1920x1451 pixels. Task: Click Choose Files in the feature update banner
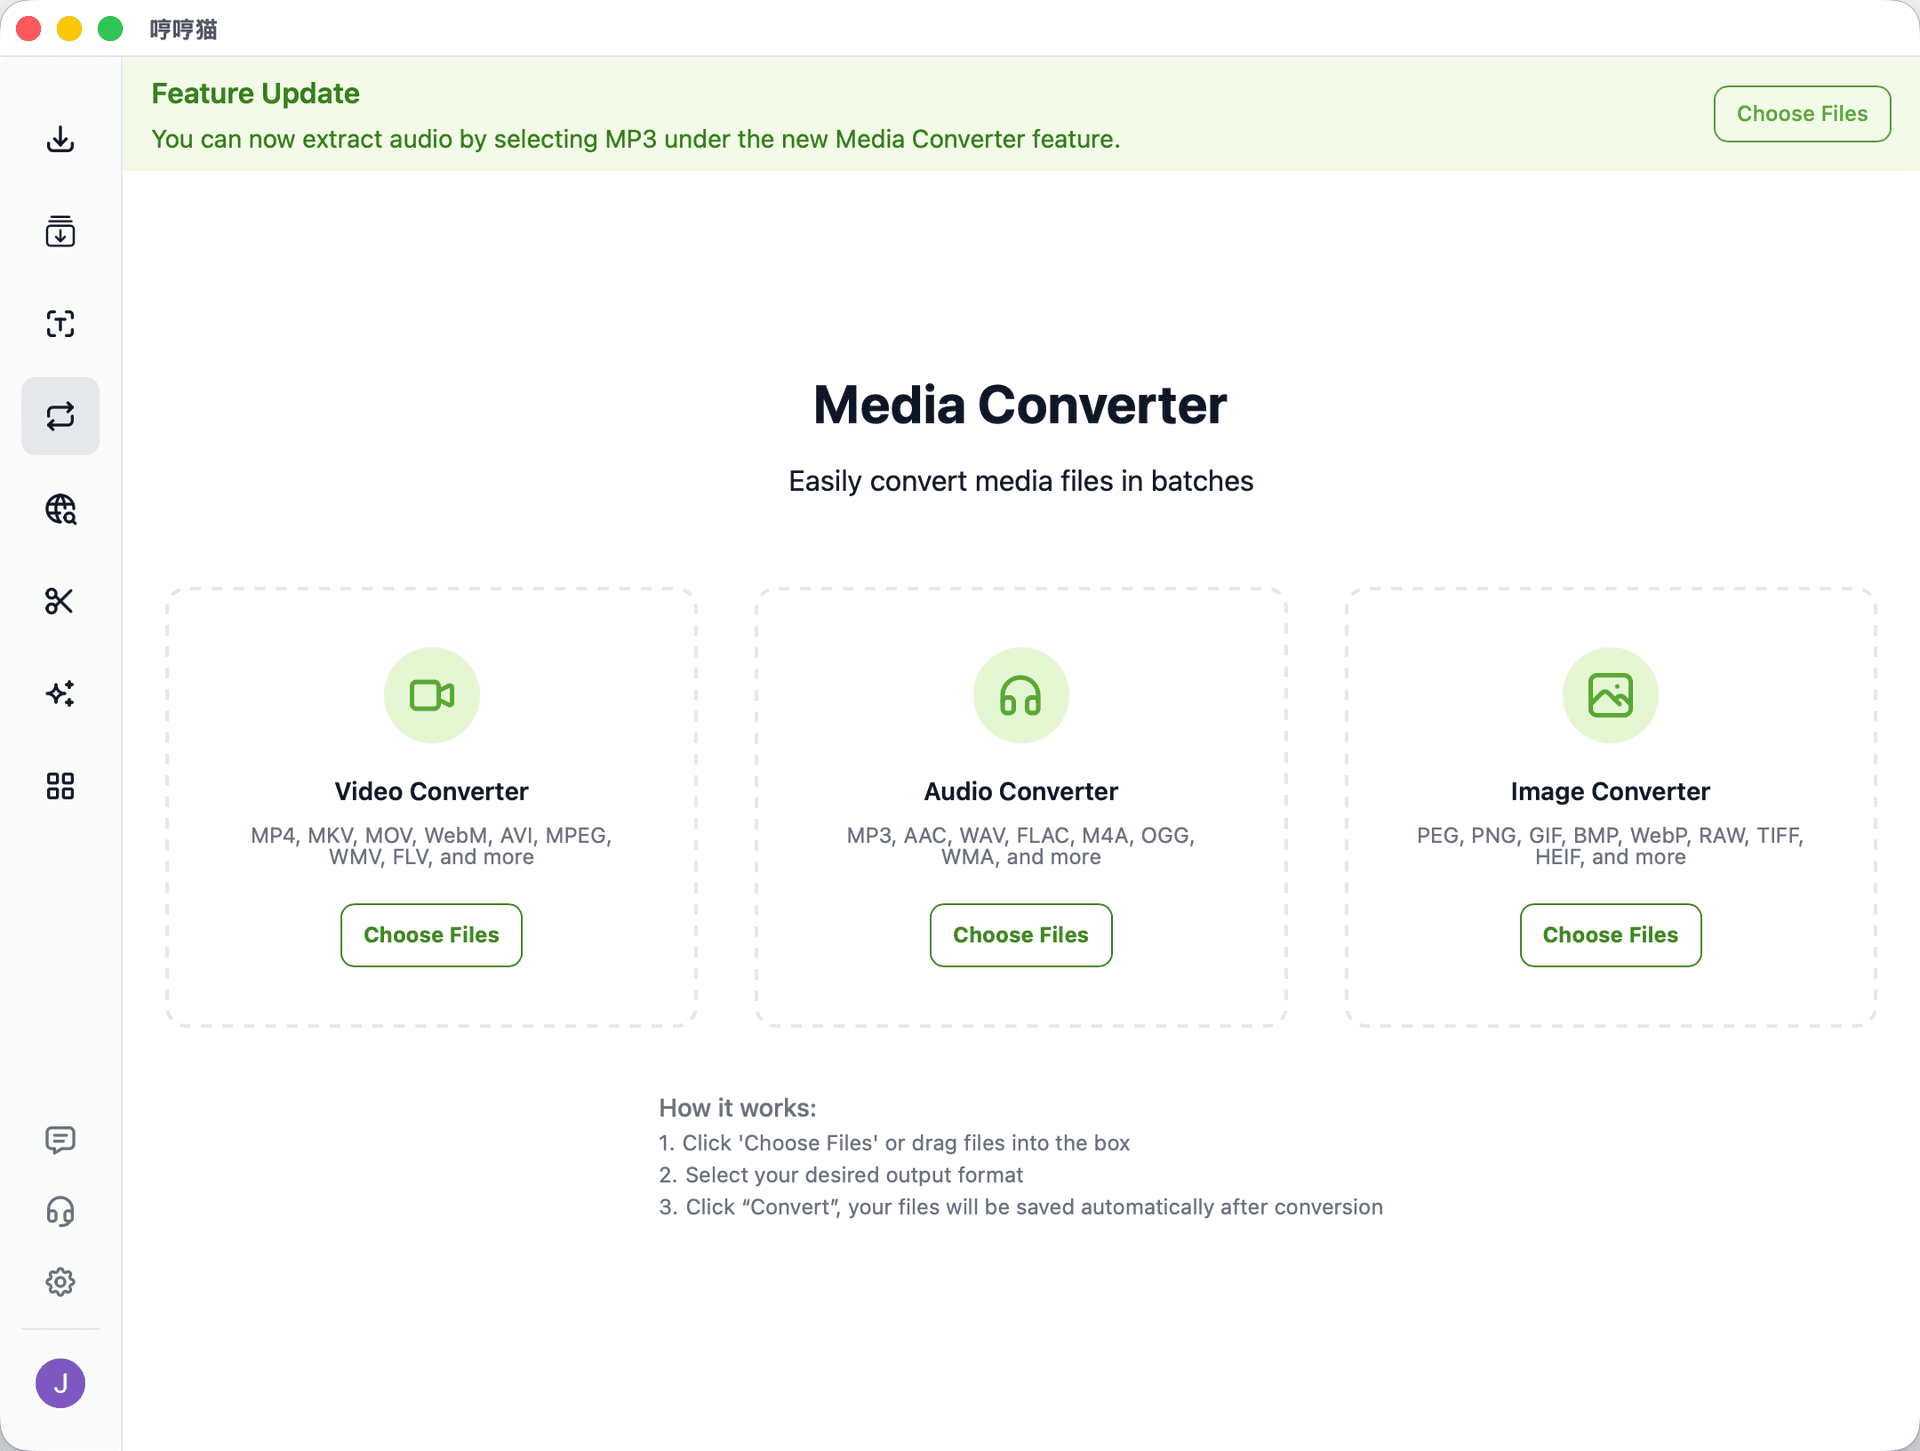coord(1801,113)
